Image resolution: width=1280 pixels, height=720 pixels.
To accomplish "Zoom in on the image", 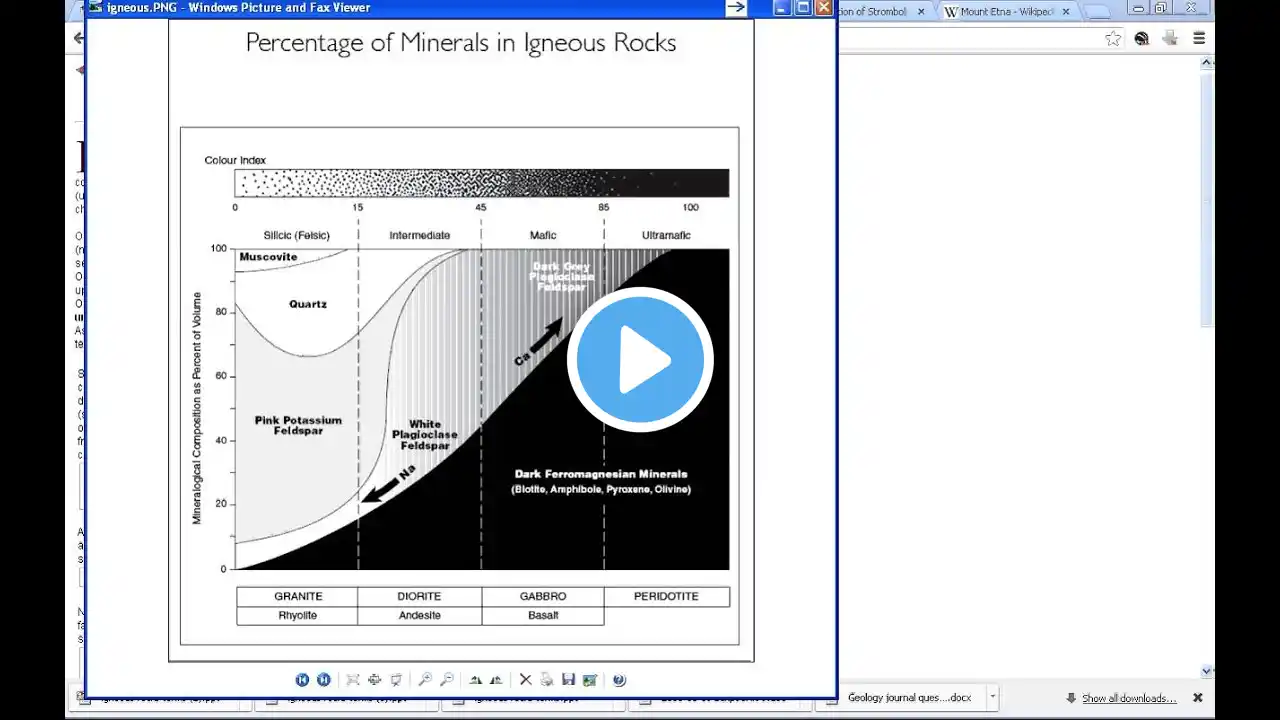I will click(425, 680).
